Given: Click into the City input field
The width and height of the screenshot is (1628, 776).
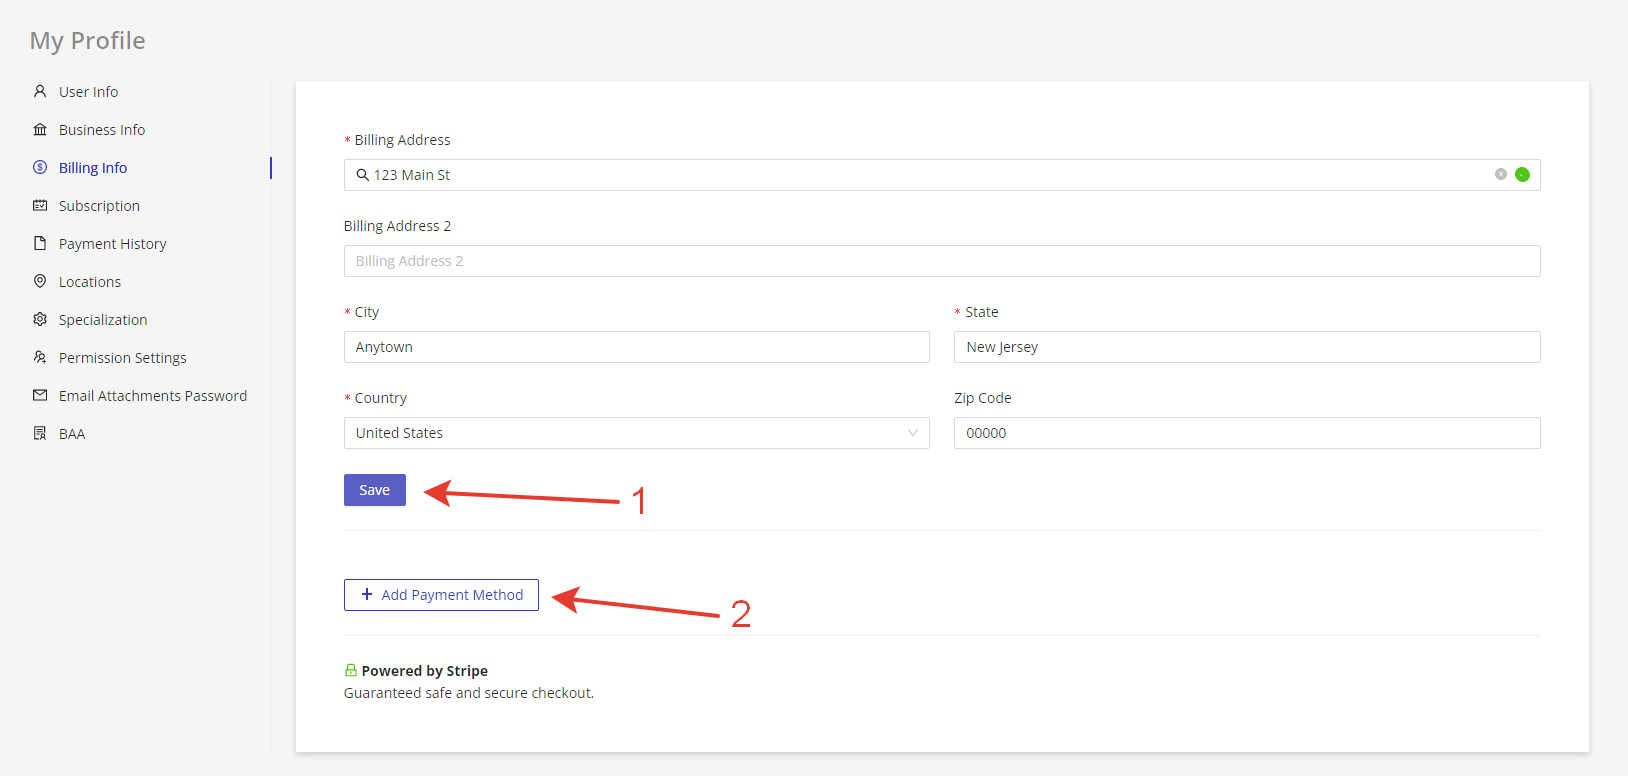Looking at the screenshot, I should point(636,347).
